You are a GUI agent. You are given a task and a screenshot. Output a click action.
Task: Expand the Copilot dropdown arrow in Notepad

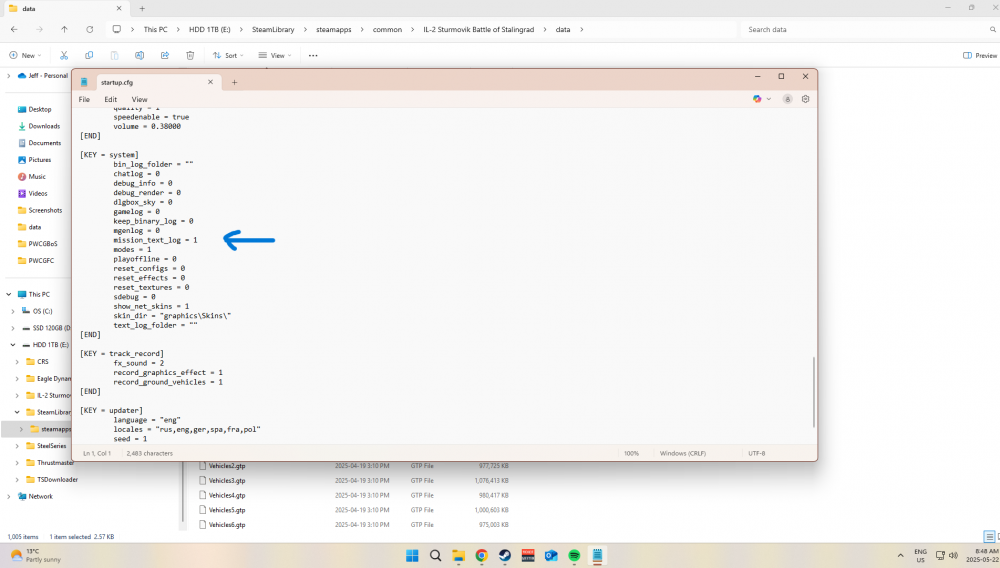click(768, 99)
